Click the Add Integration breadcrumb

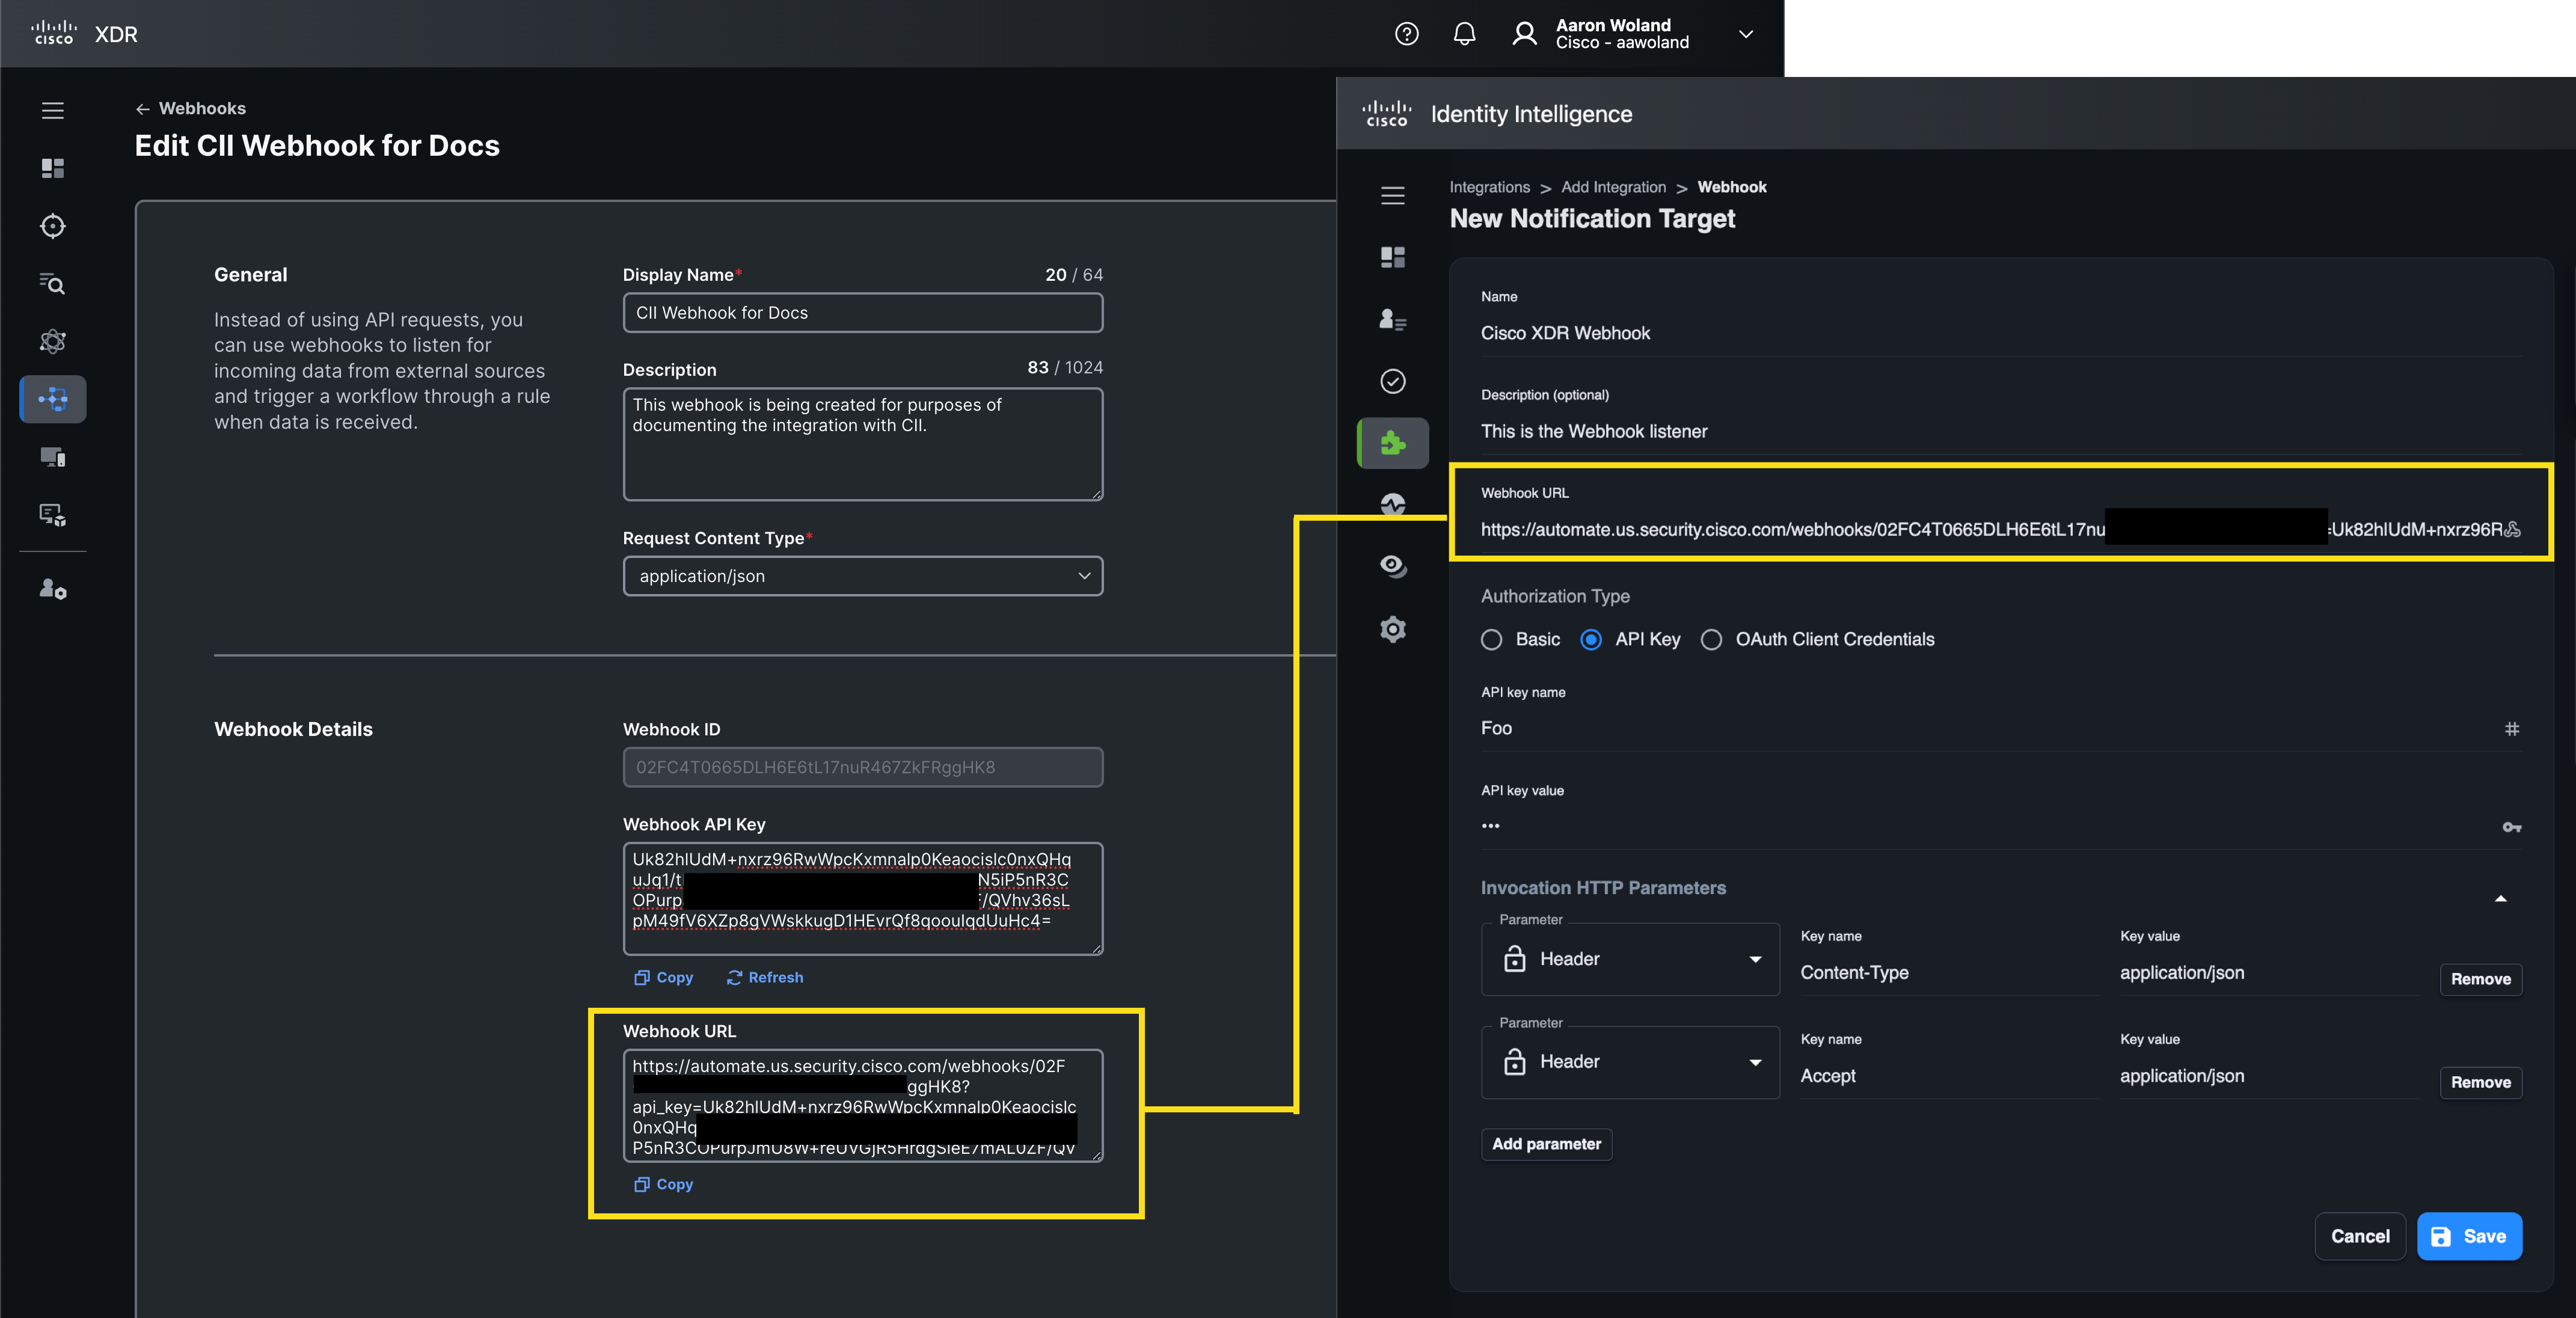tap(1613, 187)
